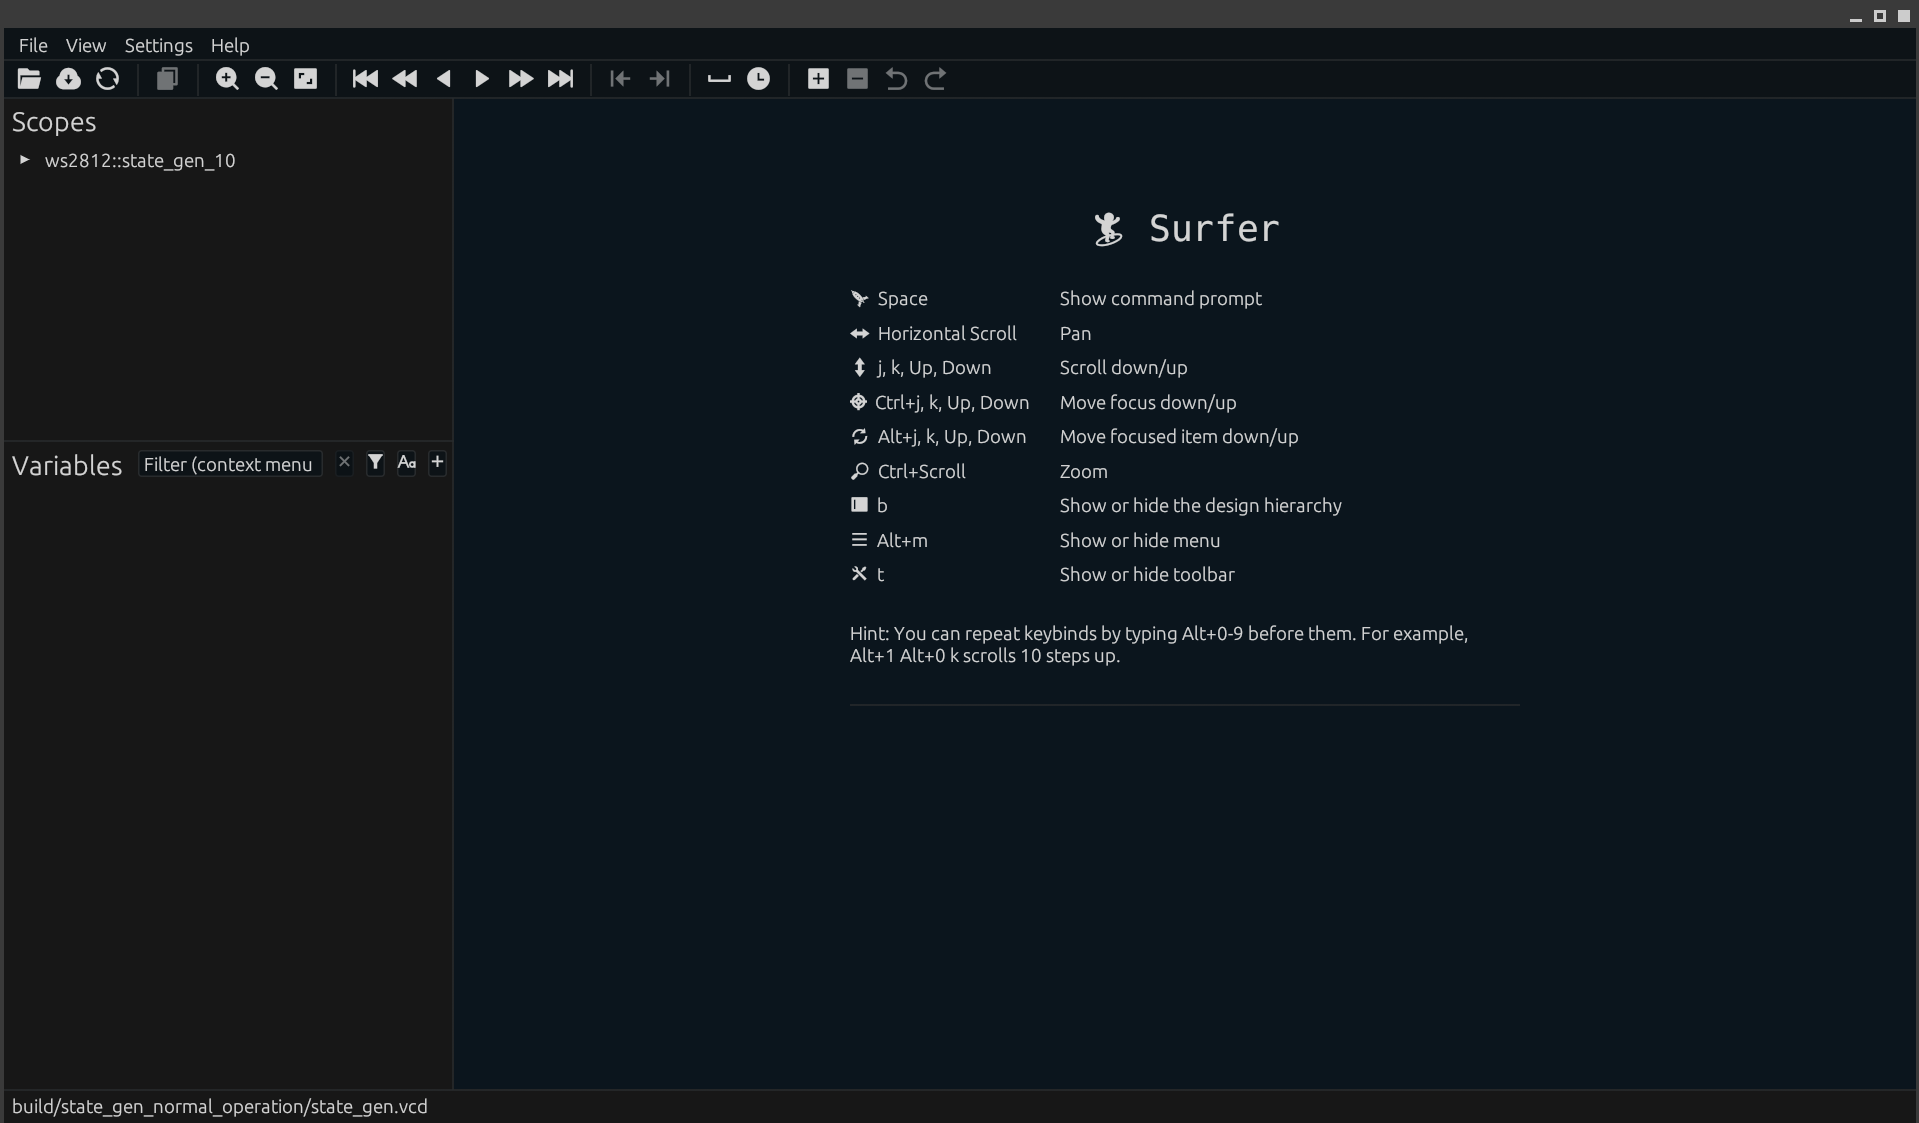
Task: Click the download from URL icon
Action: click(x=68, y=79)
